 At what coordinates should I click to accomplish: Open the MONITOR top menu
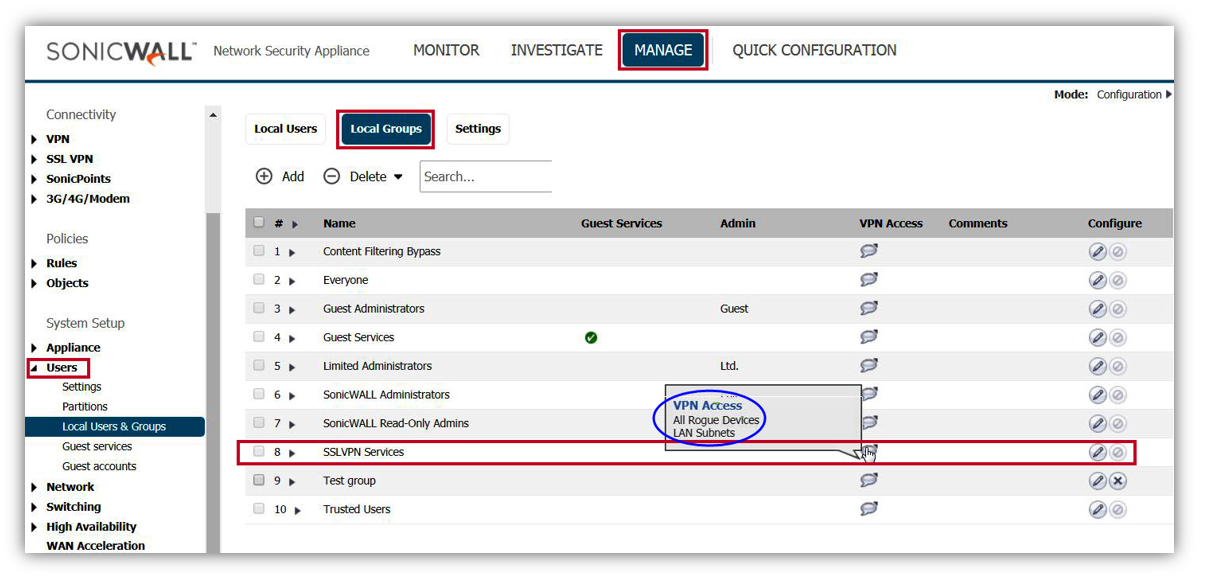[446, 50]
